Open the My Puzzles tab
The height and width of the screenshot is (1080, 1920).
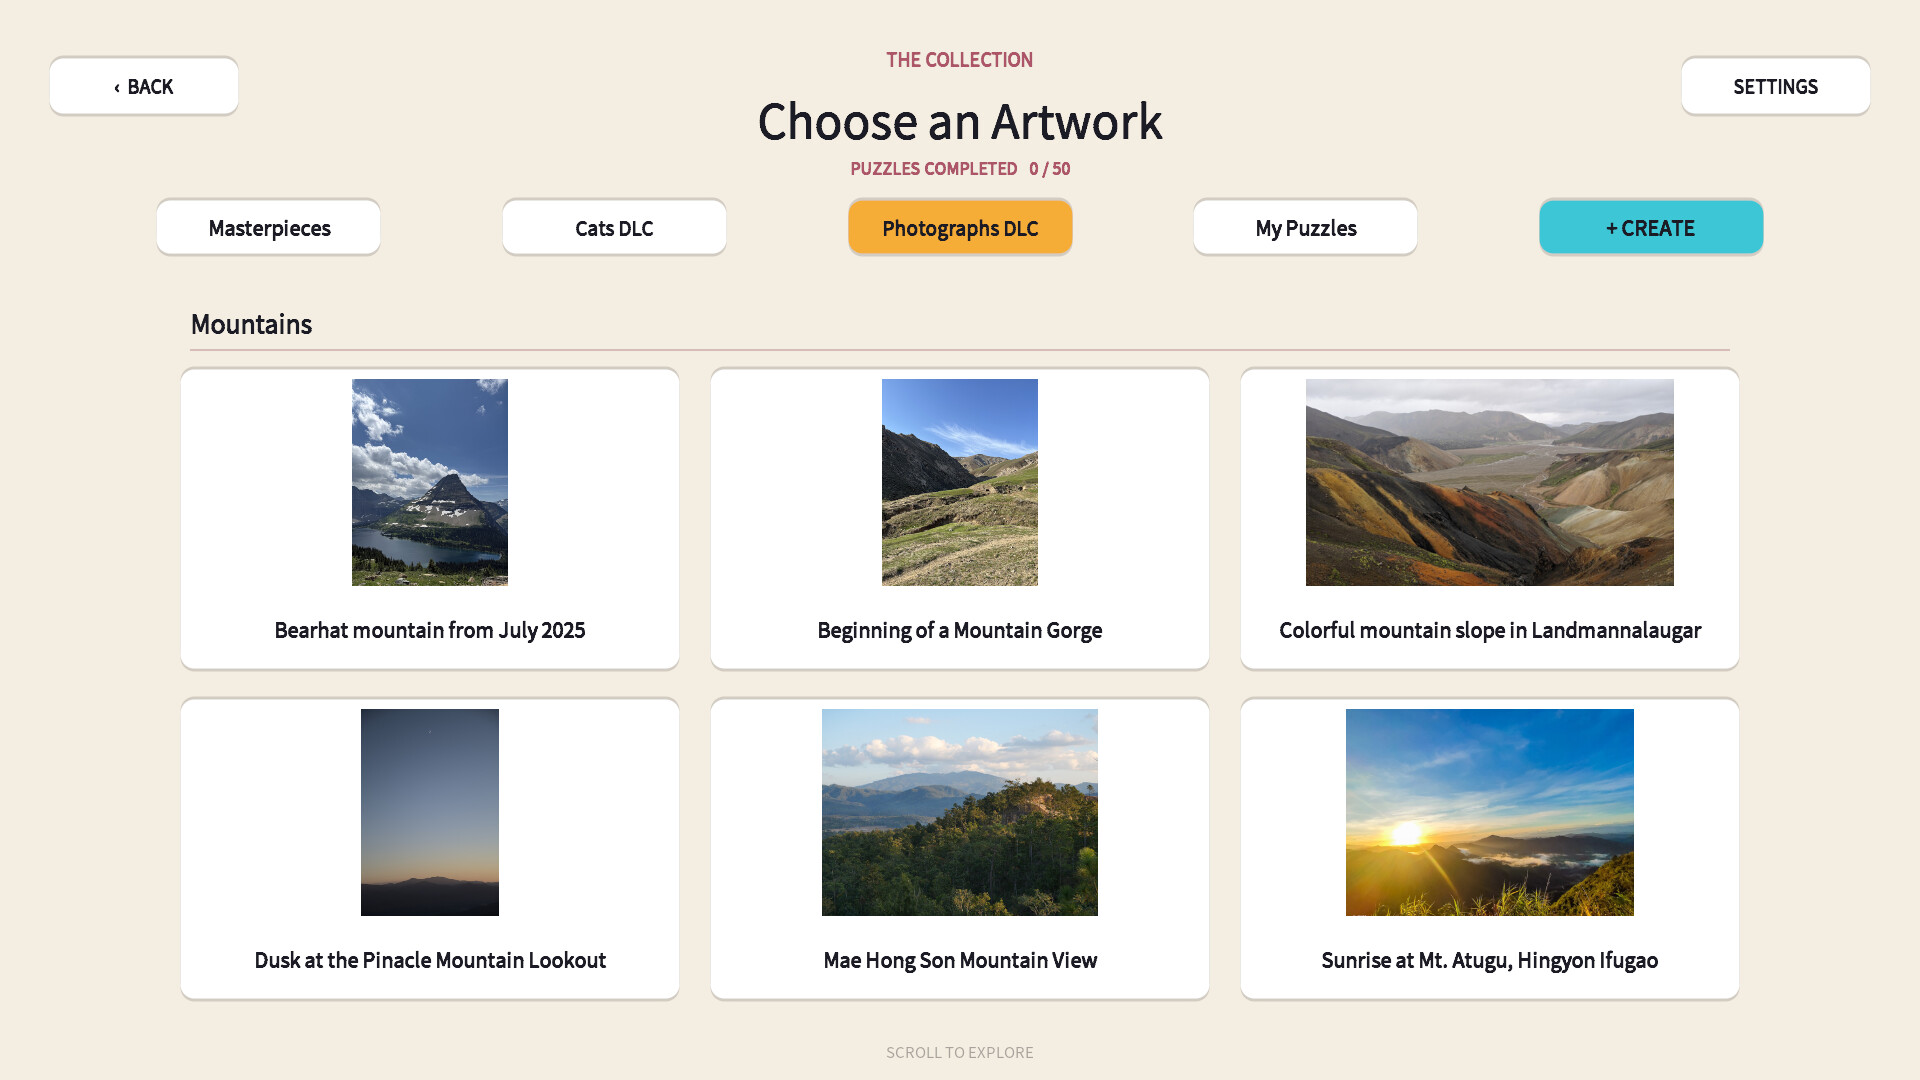[x=1305, y=228]
